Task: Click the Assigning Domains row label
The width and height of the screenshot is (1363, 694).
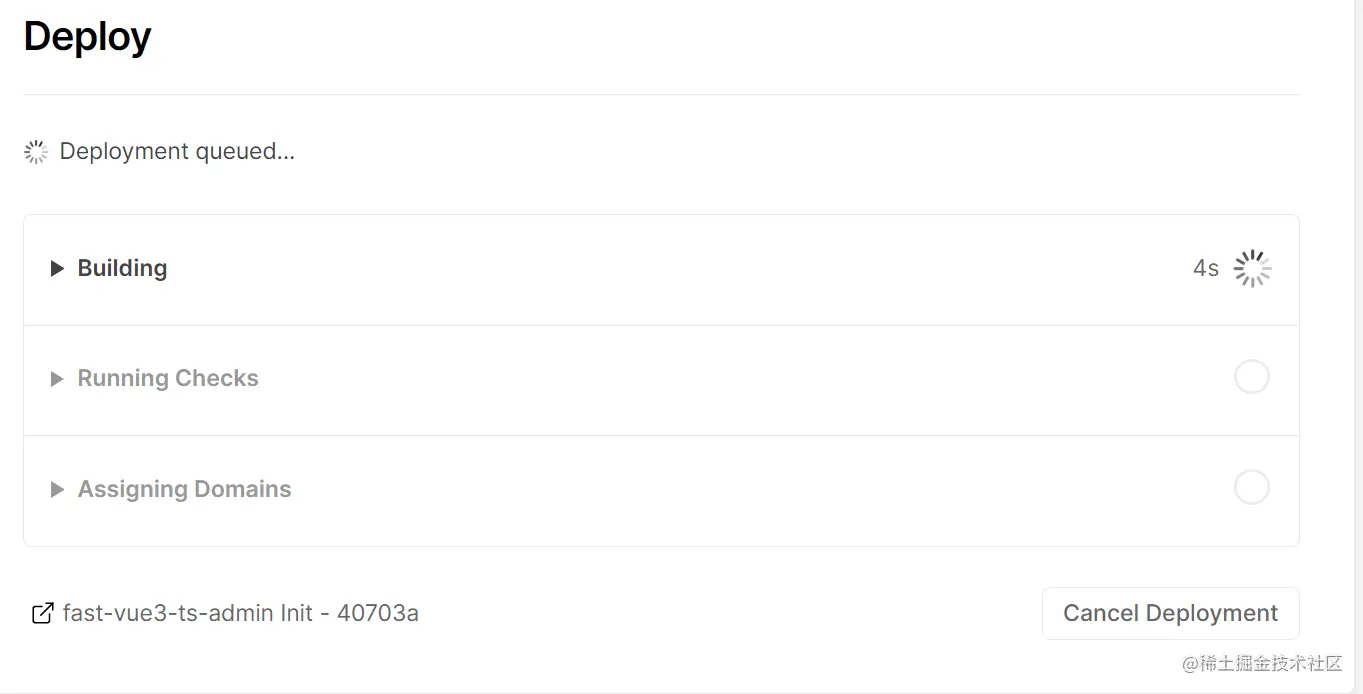Action: click(184, 488)
